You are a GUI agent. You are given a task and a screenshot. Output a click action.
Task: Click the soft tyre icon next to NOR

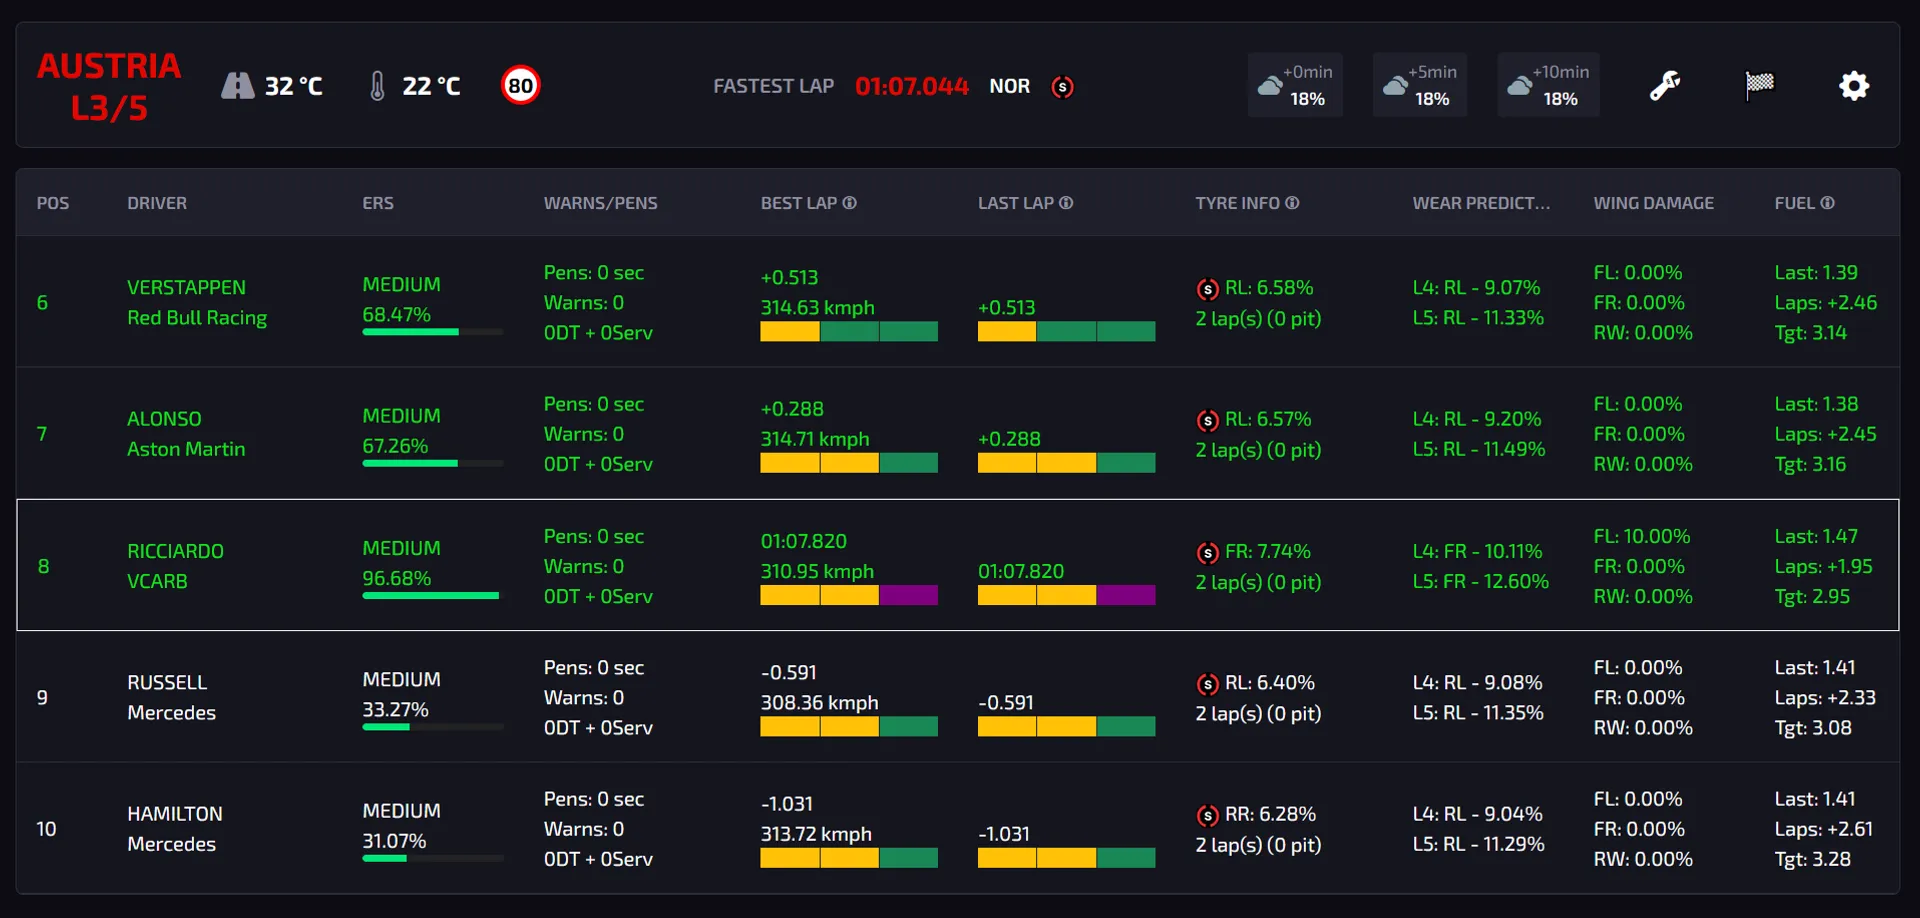pos(1062,88)
